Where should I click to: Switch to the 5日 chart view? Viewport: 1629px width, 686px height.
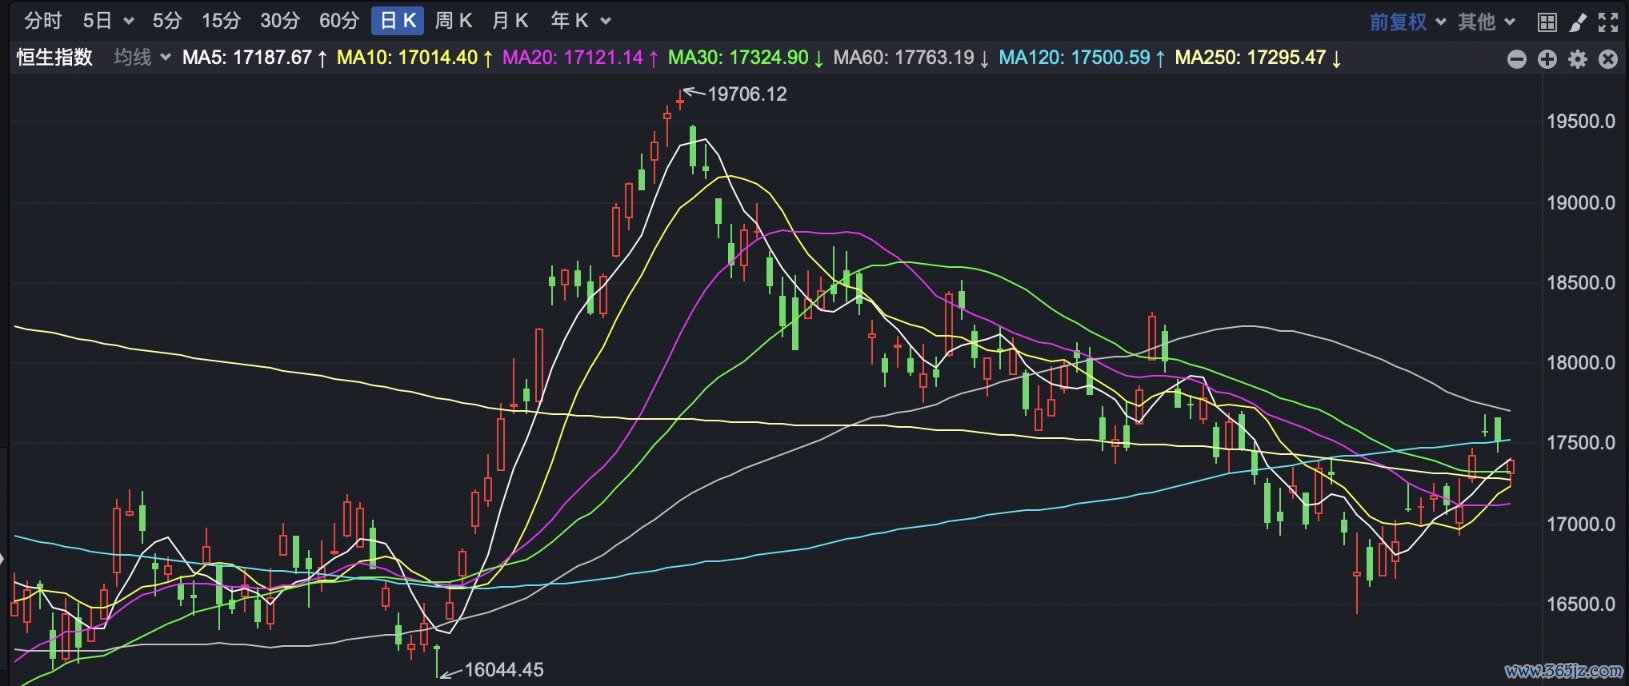(x=97, y=20)
